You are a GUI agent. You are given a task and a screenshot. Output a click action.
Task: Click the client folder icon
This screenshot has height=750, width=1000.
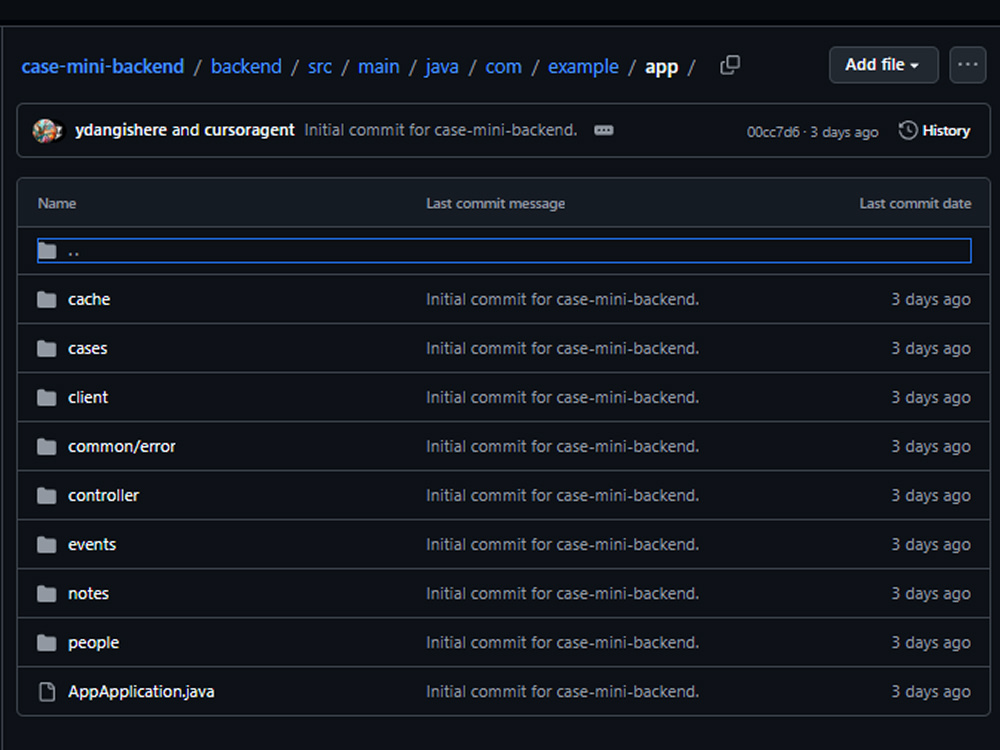click(47, 397)
